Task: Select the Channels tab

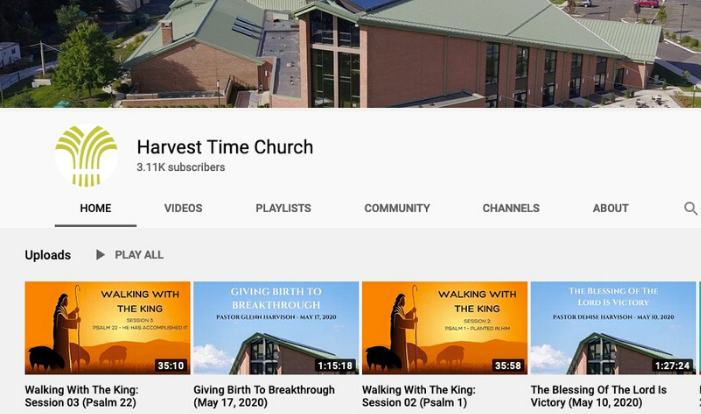Action: point(511,208)
